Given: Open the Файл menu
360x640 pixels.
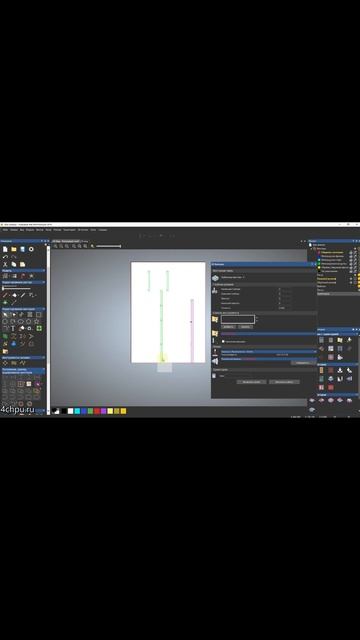Looking at the screenshot, I should point(5,230).
